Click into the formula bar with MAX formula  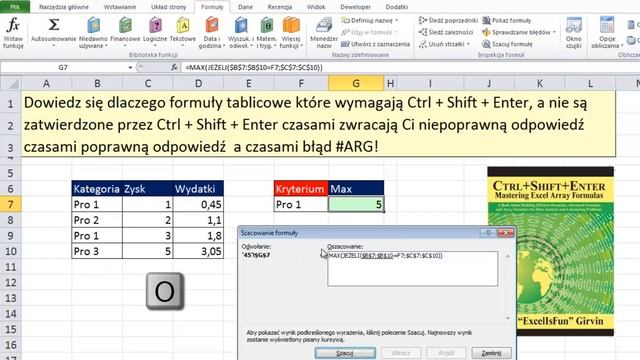[410, 67]
